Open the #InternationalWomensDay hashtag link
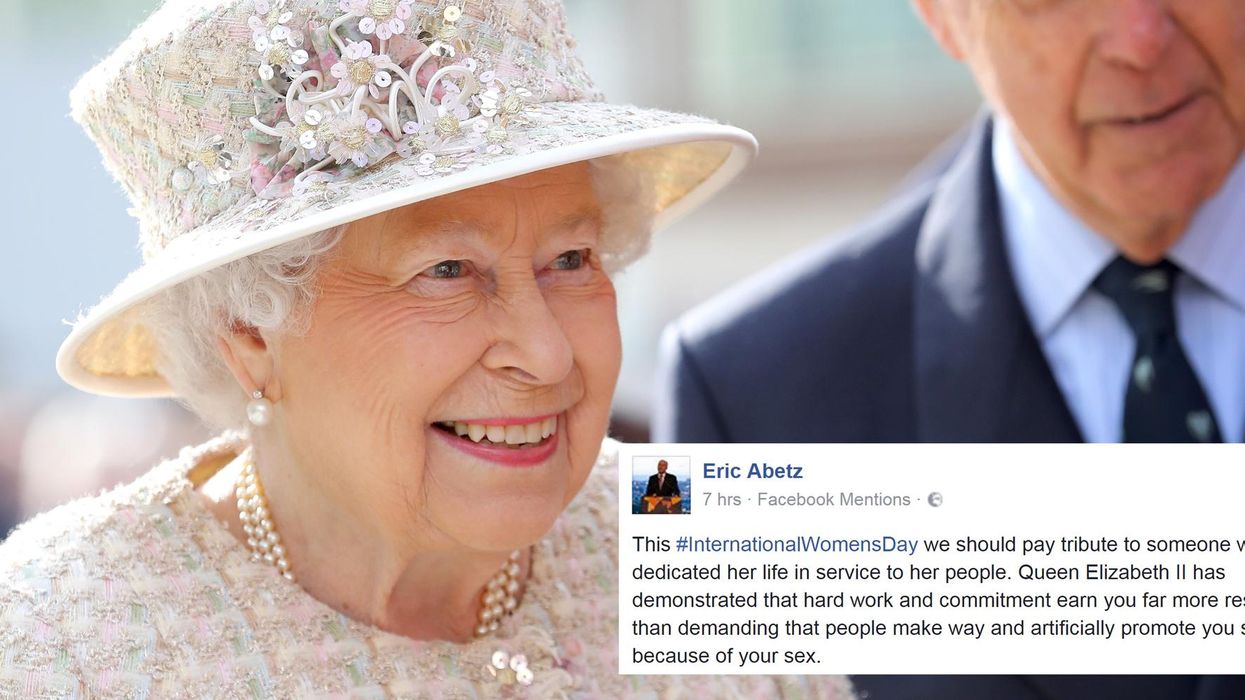This screenshot has width=1245, height=700. coord(796,545)
